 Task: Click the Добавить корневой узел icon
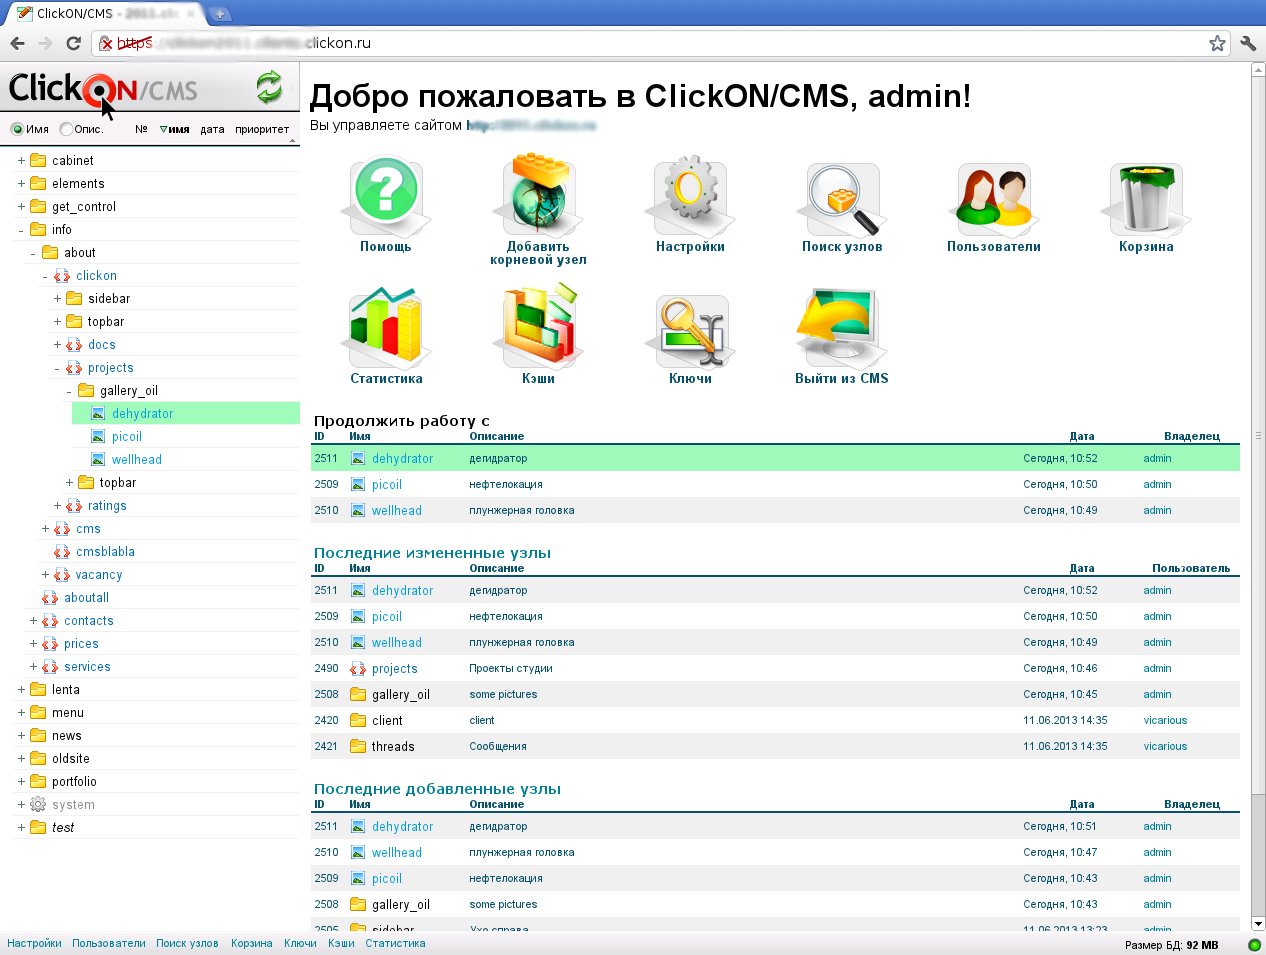(538, 194)
